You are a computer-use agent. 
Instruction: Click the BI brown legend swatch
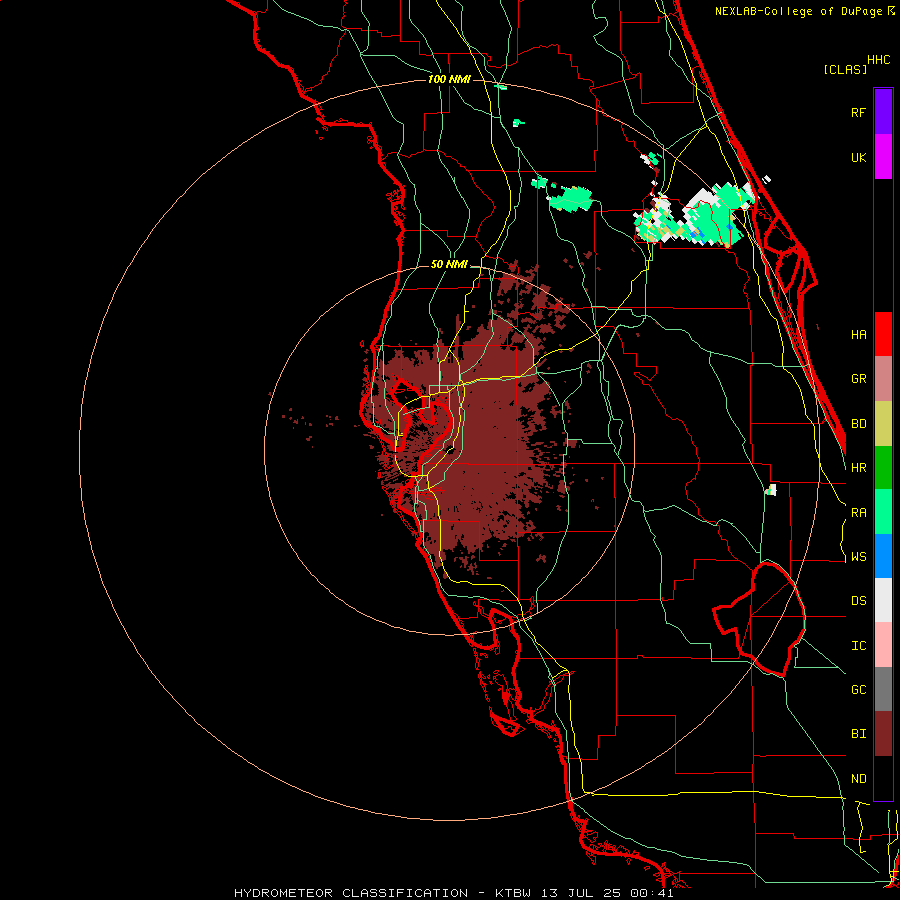click(883, 734)
